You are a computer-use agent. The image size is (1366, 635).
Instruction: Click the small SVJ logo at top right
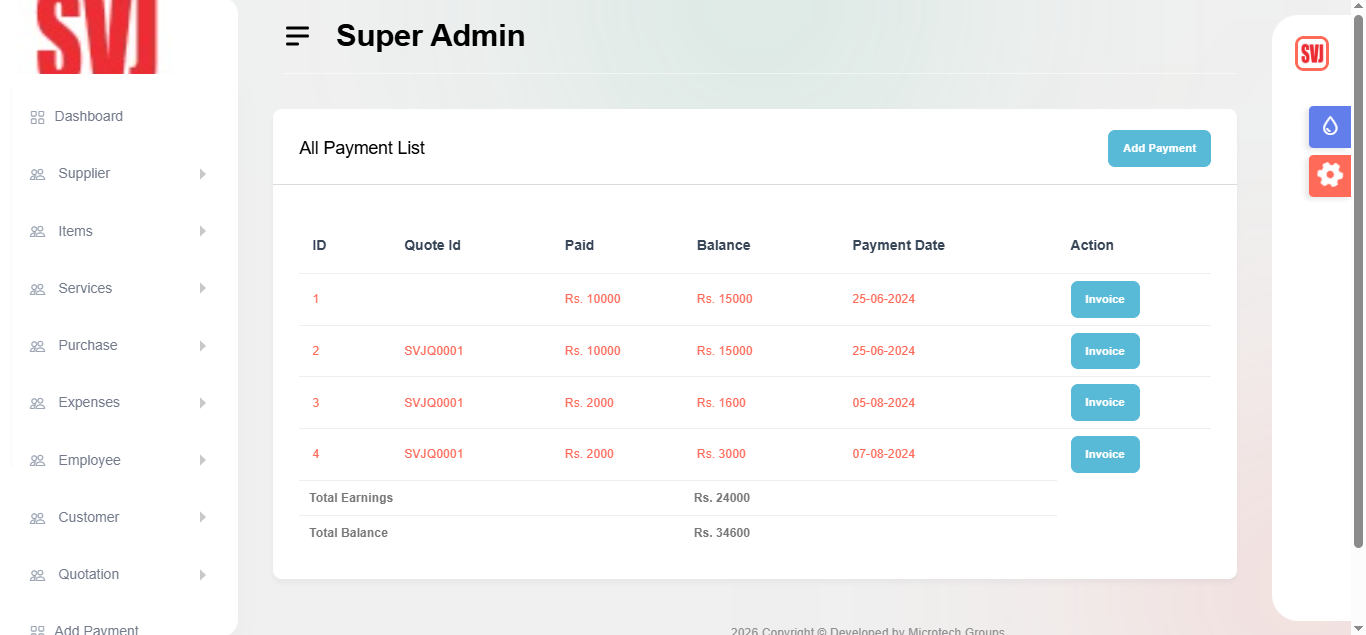coord(1311,53)
